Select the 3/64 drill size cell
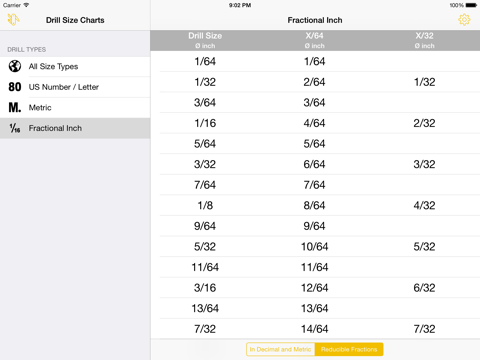 click(x=205, y=102)
